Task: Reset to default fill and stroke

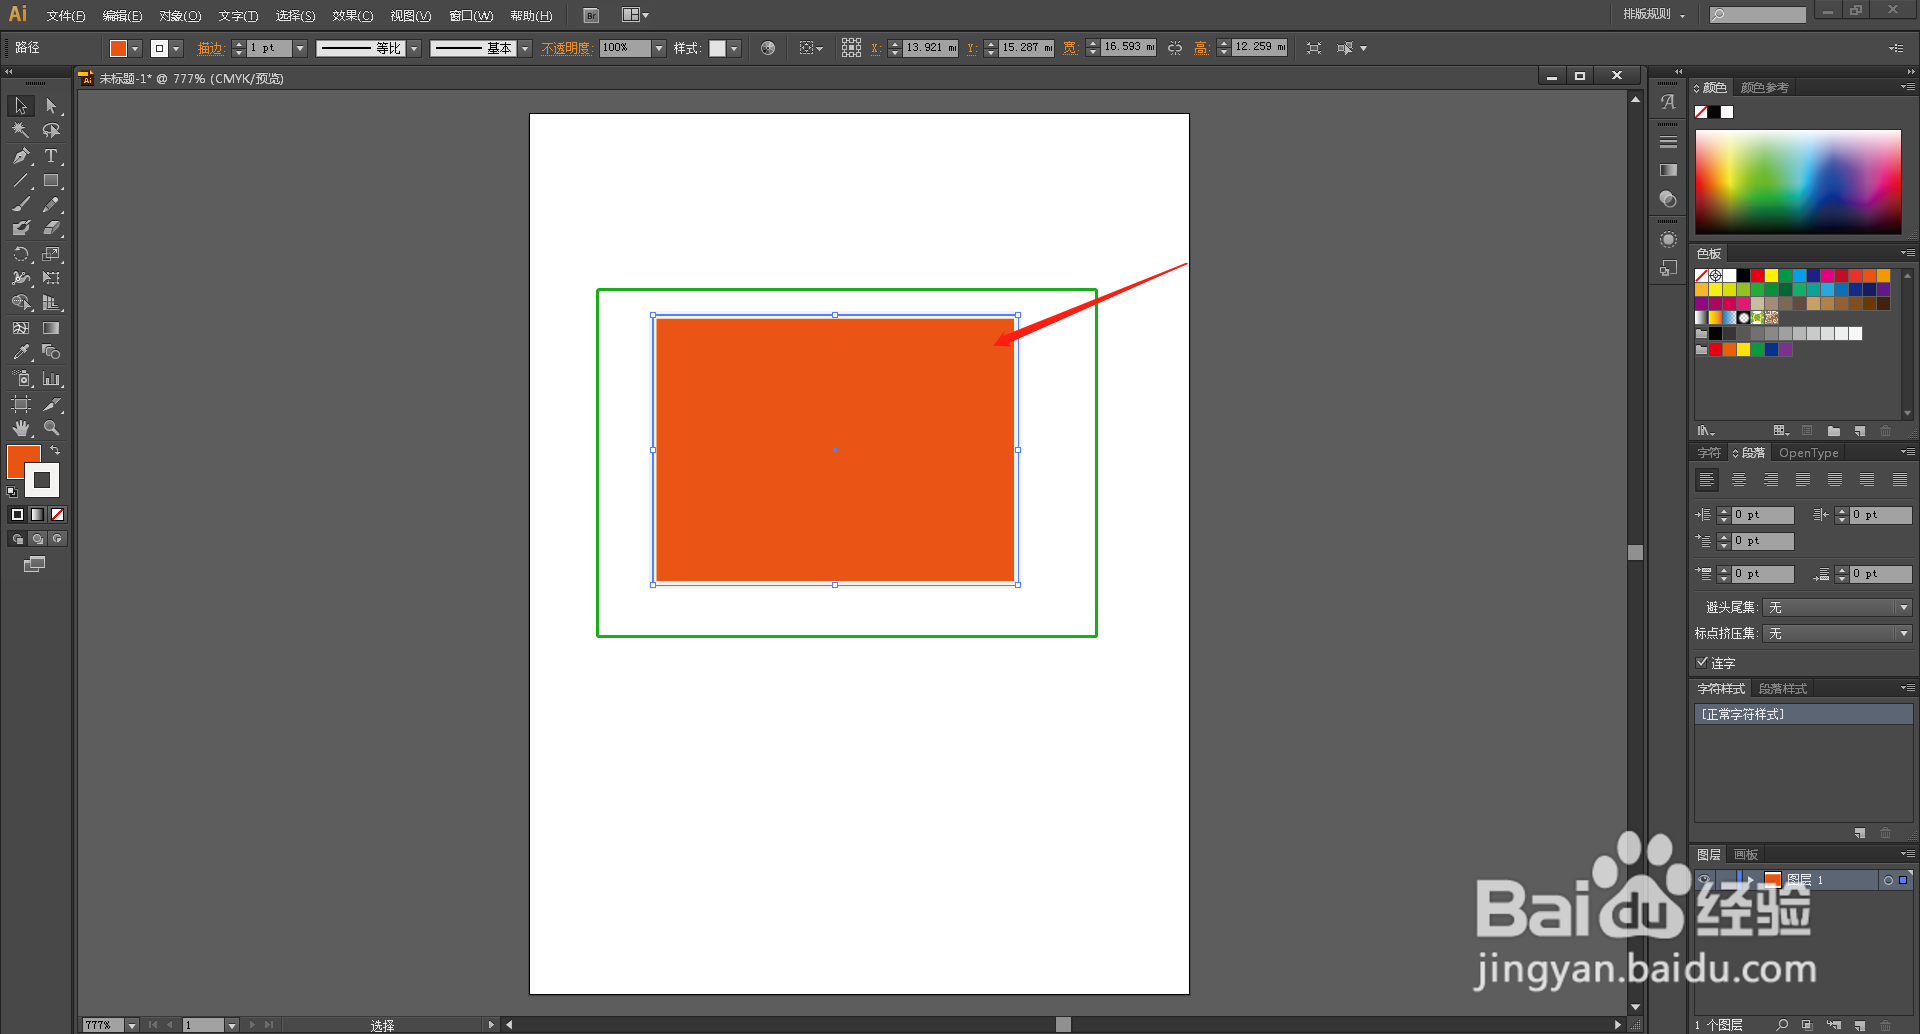Action: coord(12,492)
